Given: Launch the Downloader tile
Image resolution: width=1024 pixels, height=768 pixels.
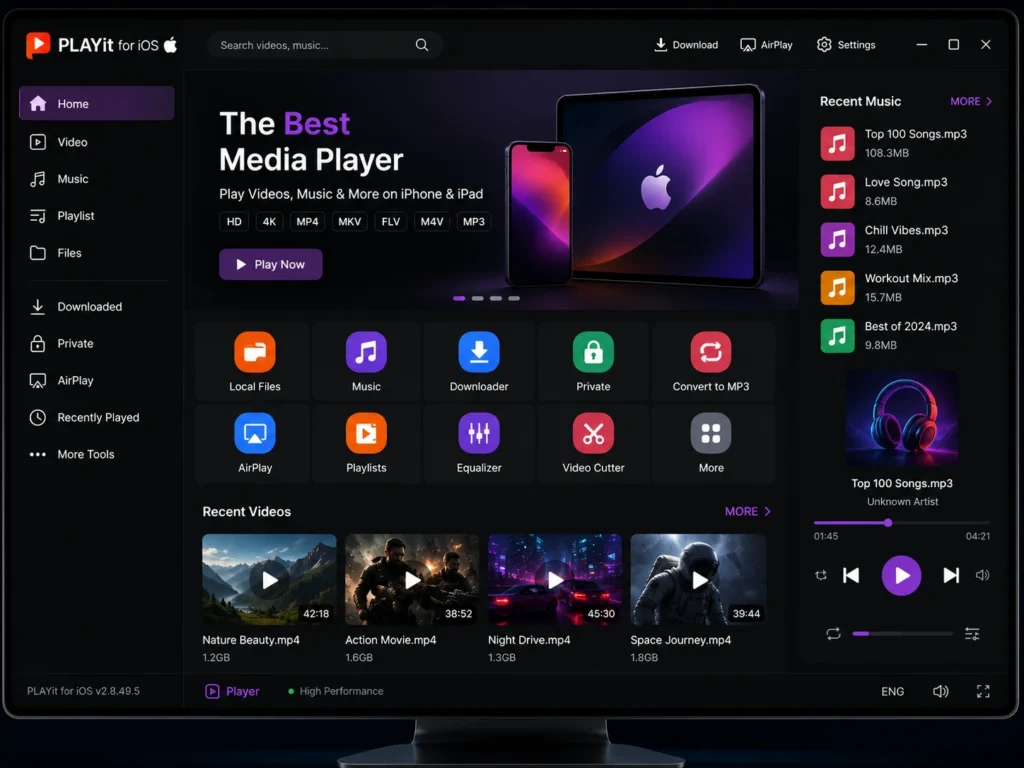Looking at the screenshot, I should point(479,361).
